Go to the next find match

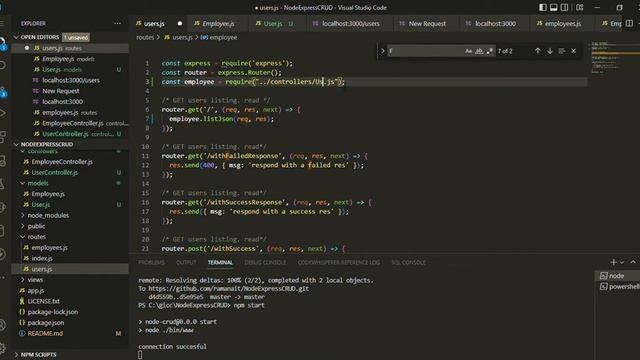coord(550,51)
